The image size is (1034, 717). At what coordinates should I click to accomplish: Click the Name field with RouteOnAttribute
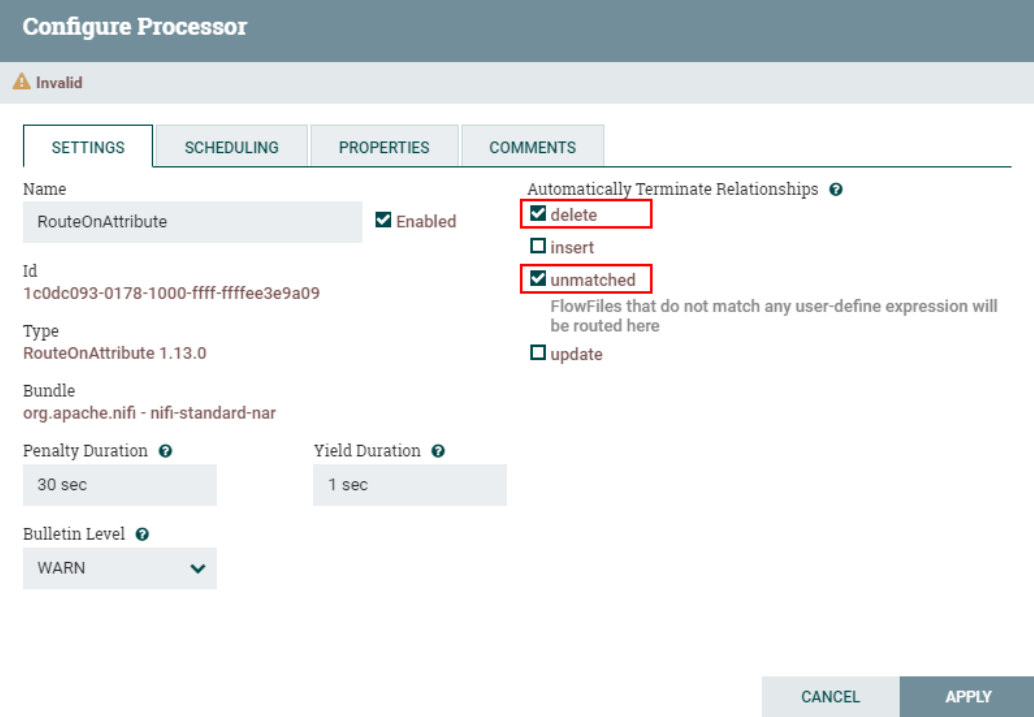[193, 222]
